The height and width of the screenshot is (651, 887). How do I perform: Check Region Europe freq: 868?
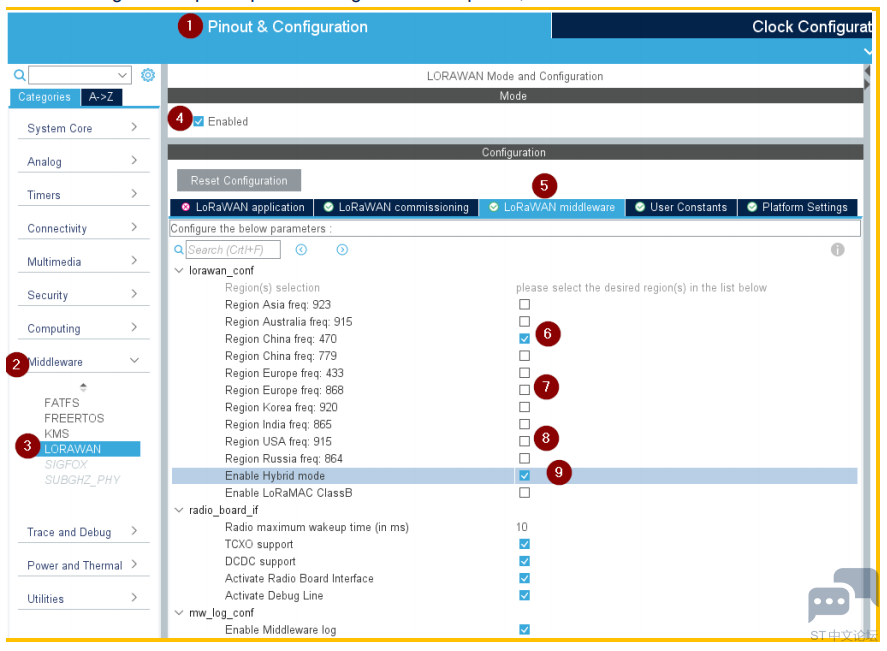click(524, 390)
